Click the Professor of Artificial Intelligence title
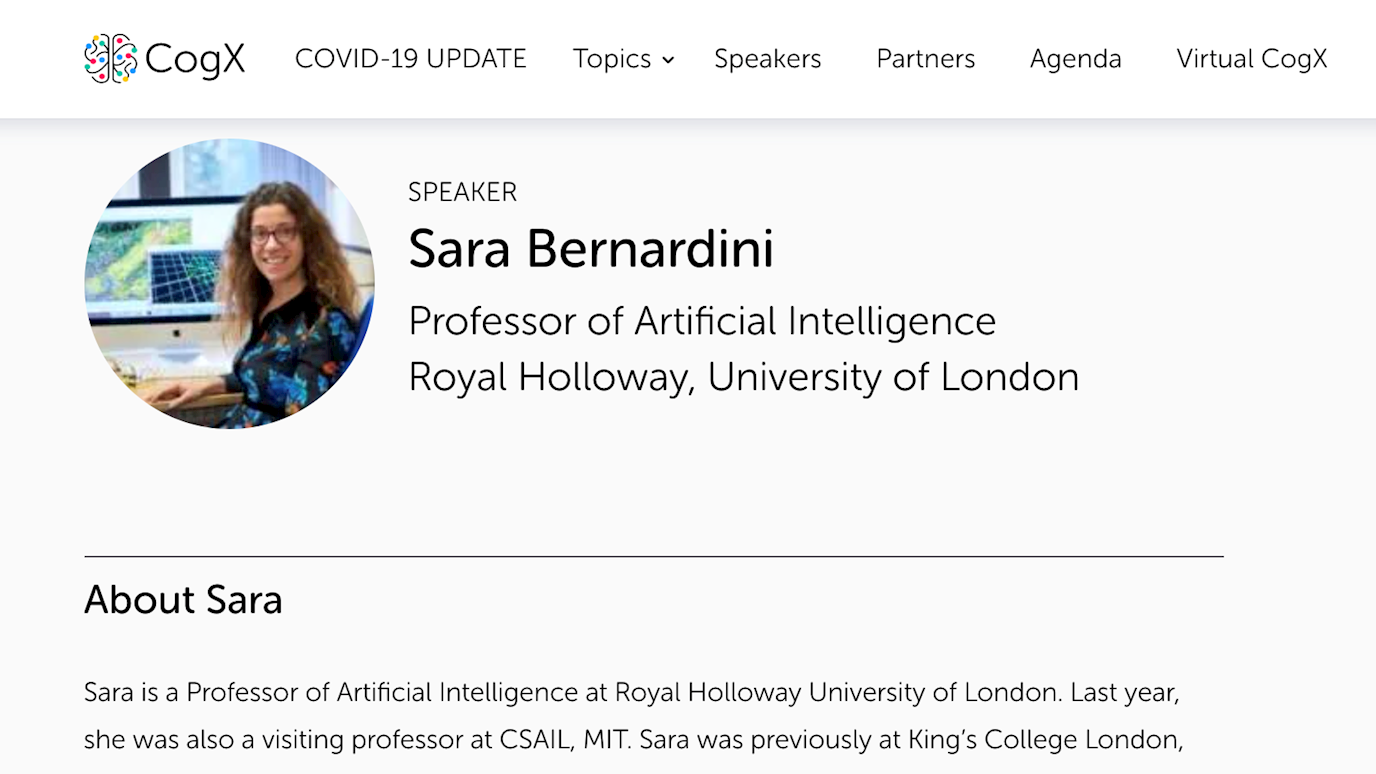The image size is (1376, 774). click(702, 321)
